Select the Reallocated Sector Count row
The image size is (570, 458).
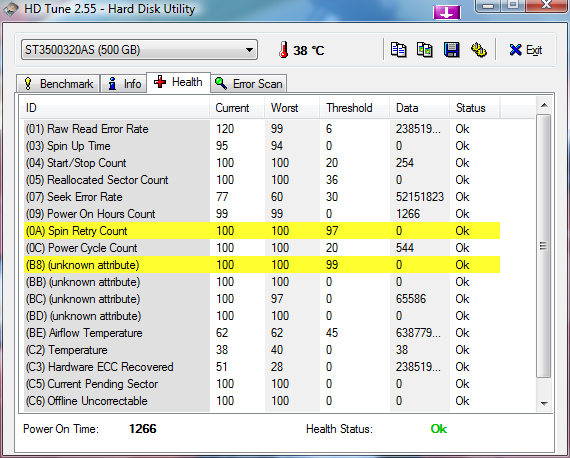tap(262, 180)
